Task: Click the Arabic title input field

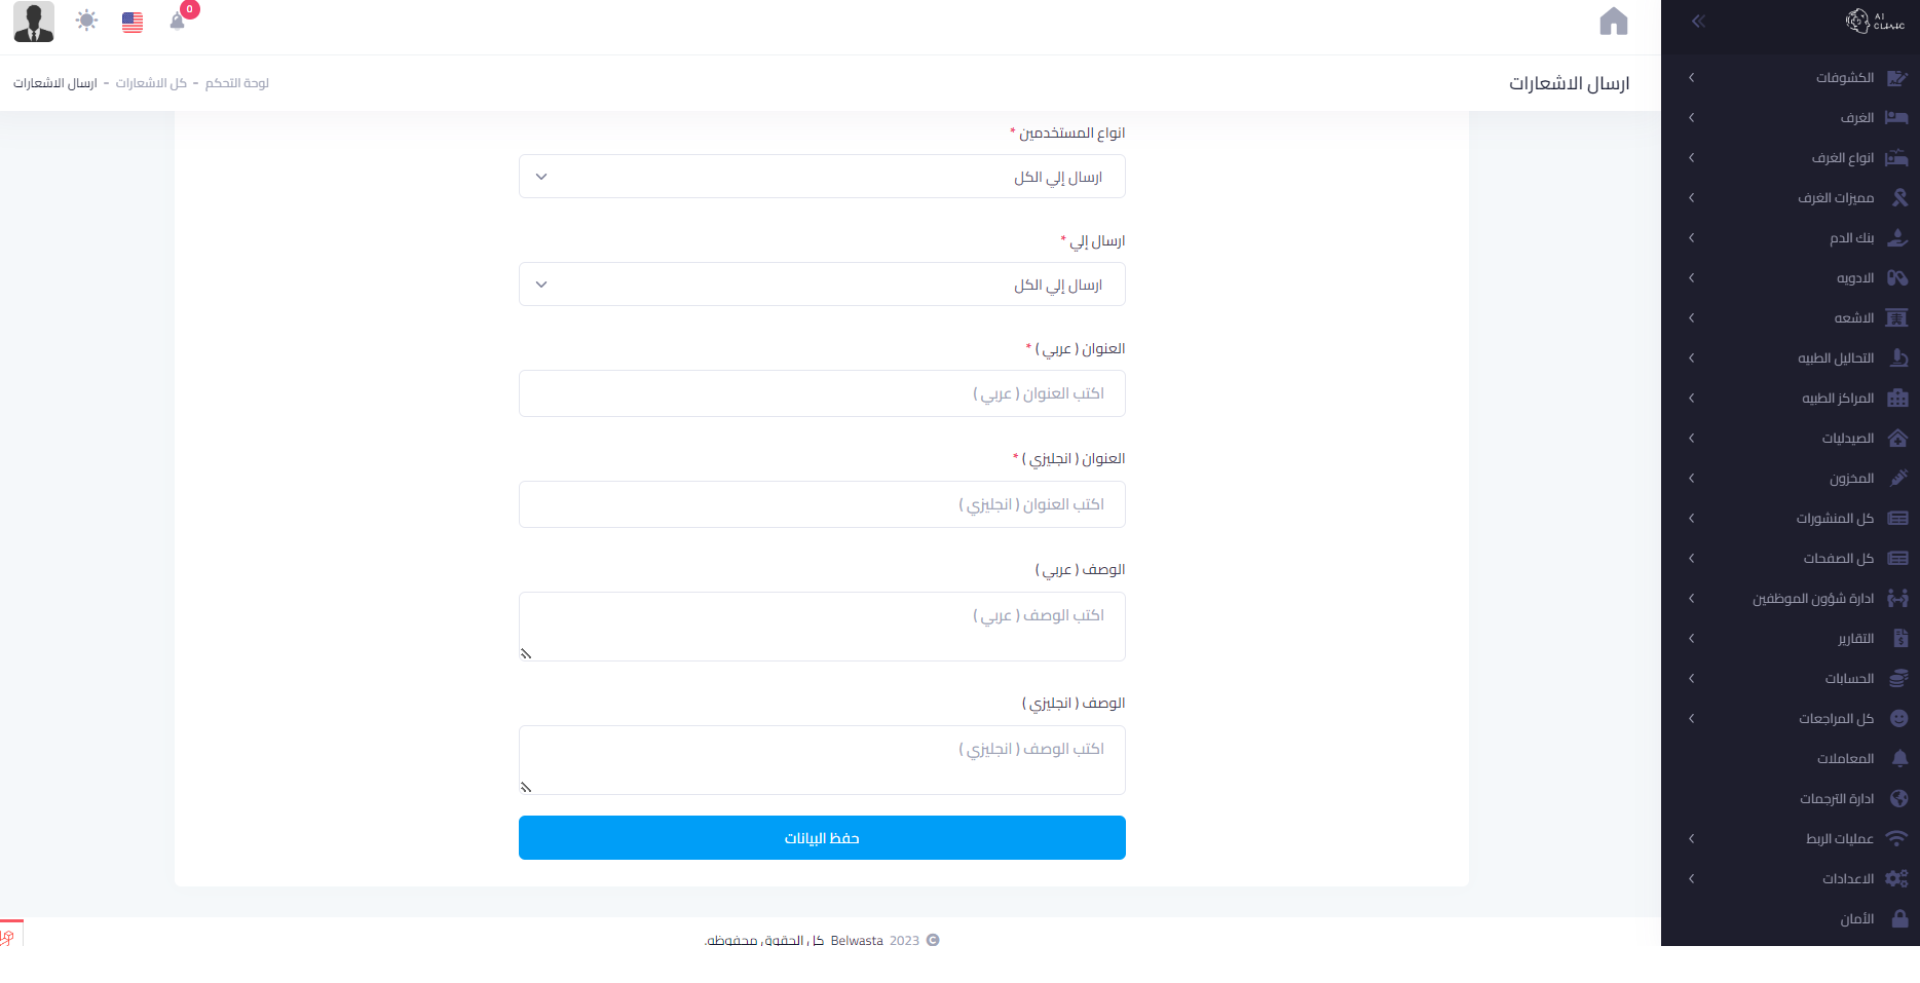Action: (x=821, y=394)
